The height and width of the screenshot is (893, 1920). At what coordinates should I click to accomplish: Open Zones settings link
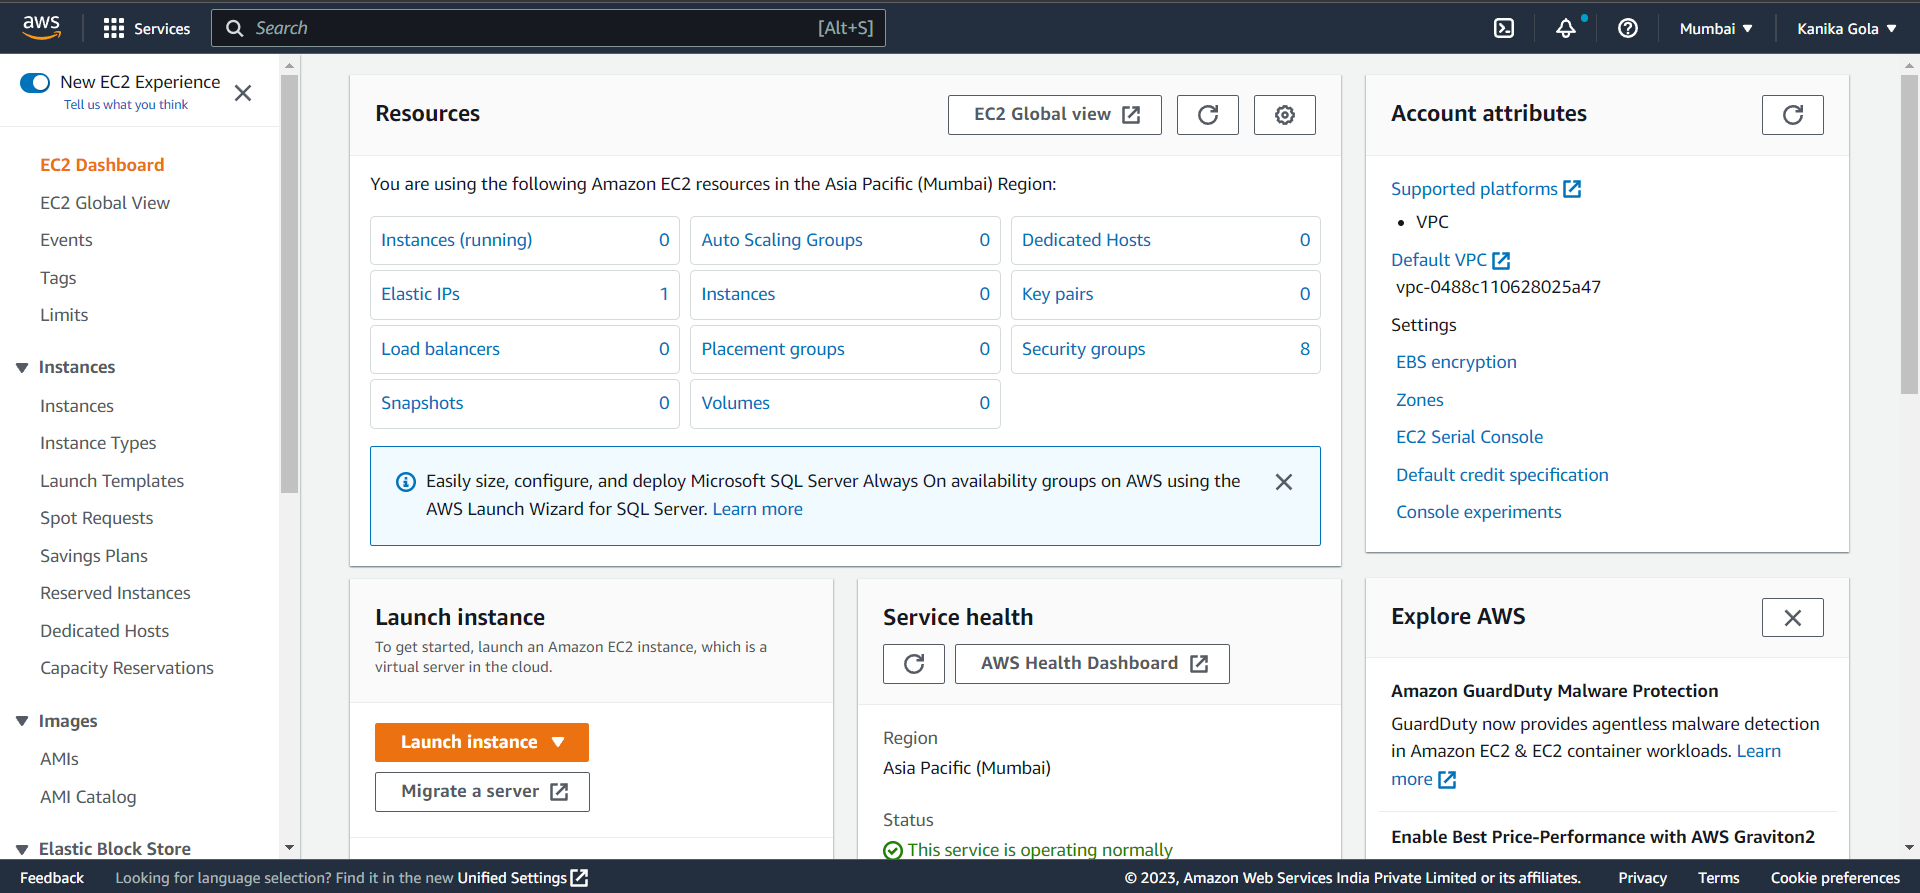[1420, 400]
